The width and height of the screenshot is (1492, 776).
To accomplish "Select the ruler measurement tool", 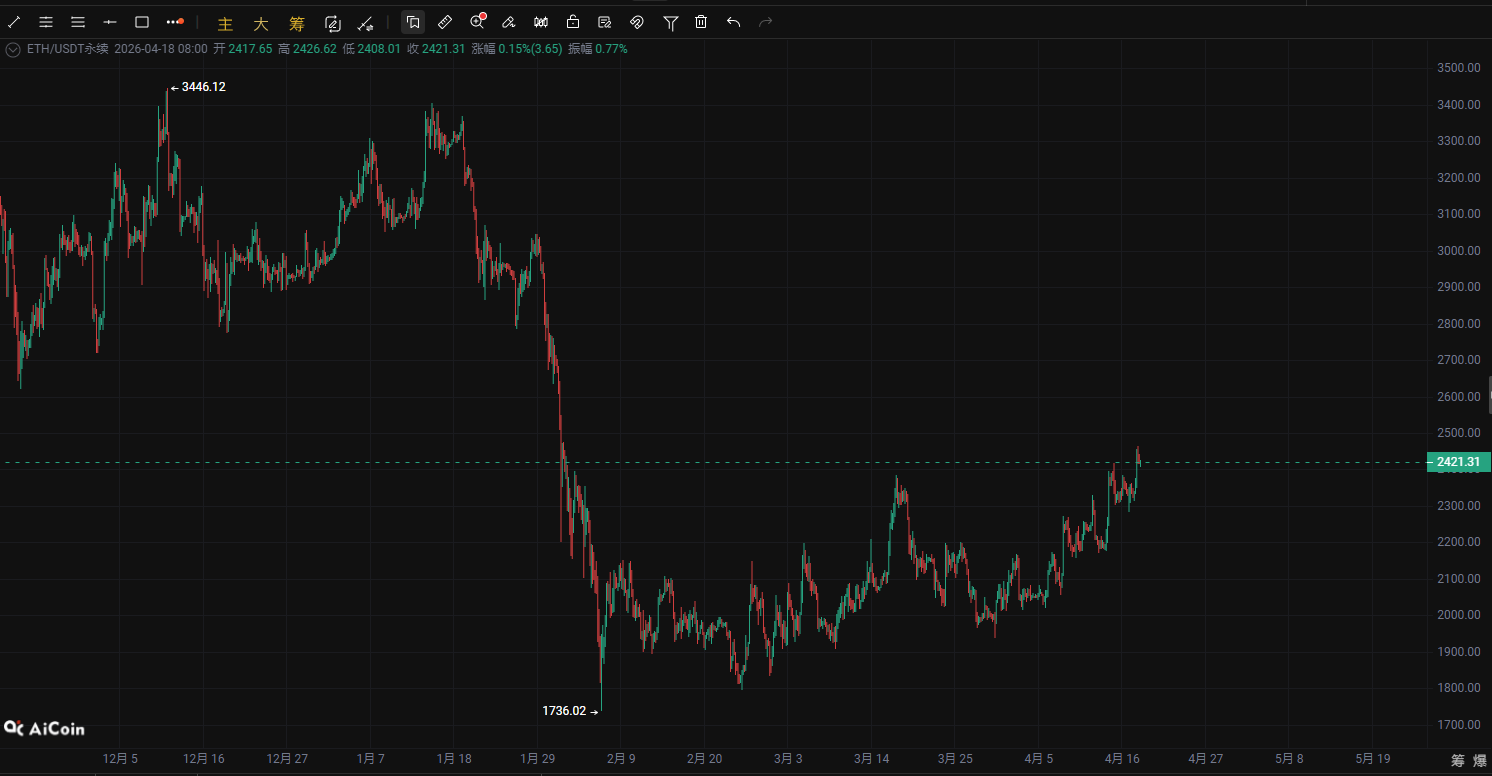I will coord(445,22).
